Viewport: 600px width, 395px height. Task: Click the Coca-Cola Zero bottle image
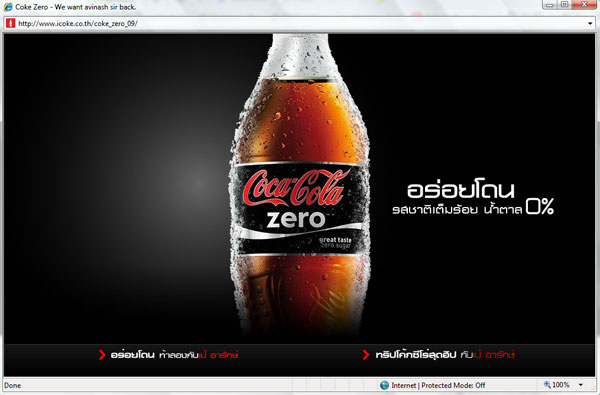[x=300, y=184]
